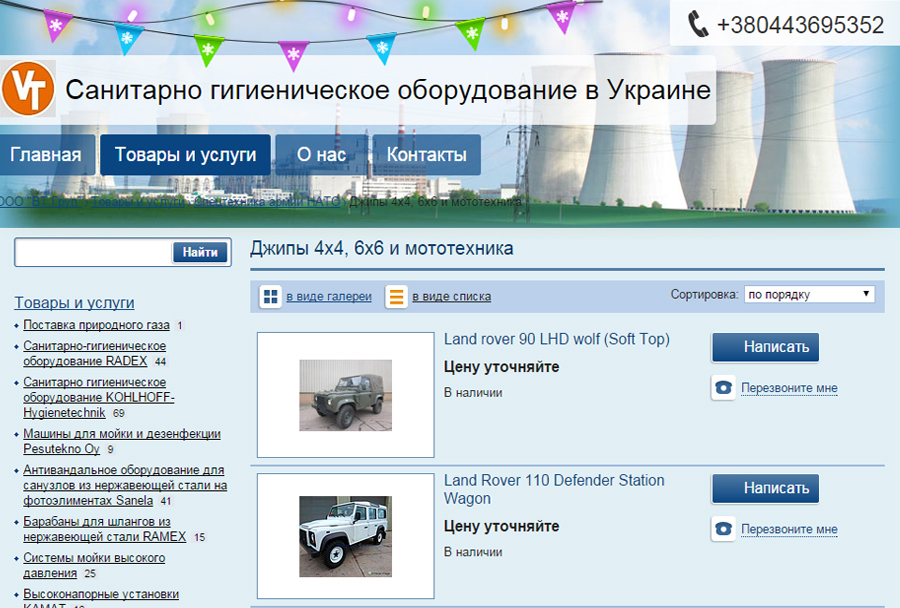Viewport: 900px width, 608px height.
Task: Open the Контакты navigation tab
Action: 426,155
